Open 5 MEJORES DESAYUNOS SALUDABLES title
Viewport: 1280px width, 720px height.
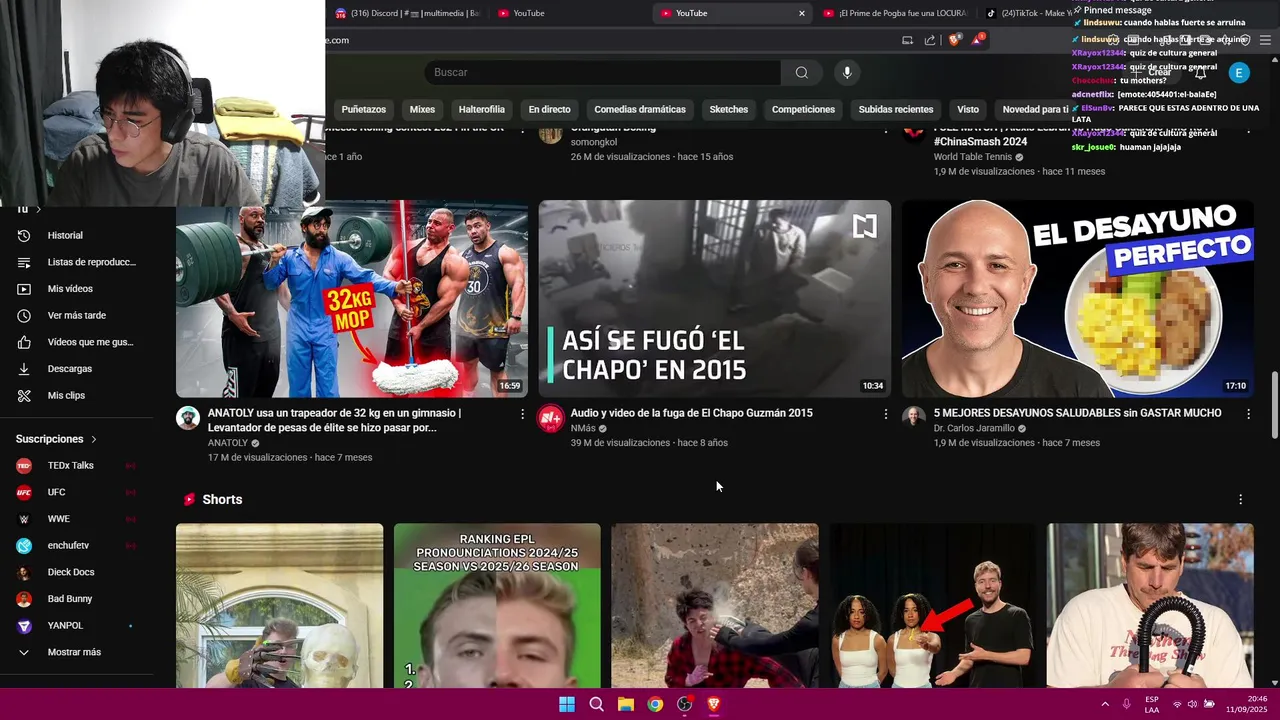(1077, 413)
